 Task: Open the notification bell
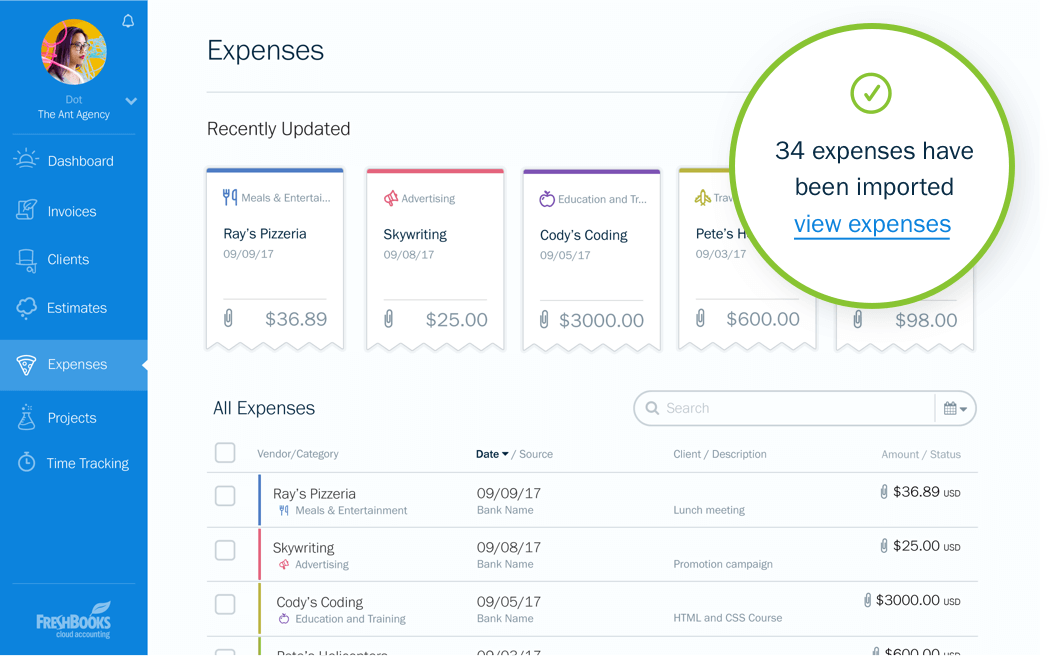click(128, 20)
